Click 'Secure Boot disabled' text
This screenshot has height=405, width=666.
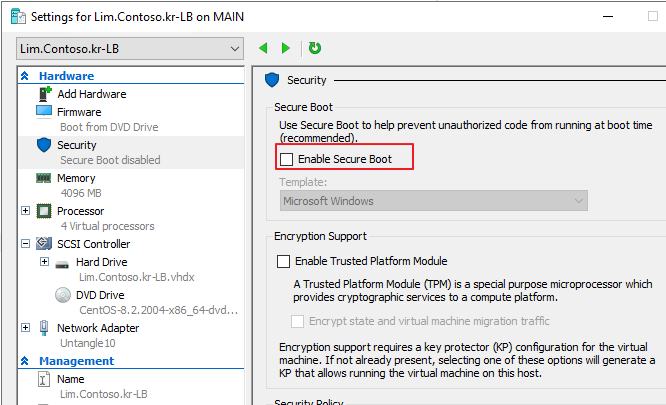110,160
